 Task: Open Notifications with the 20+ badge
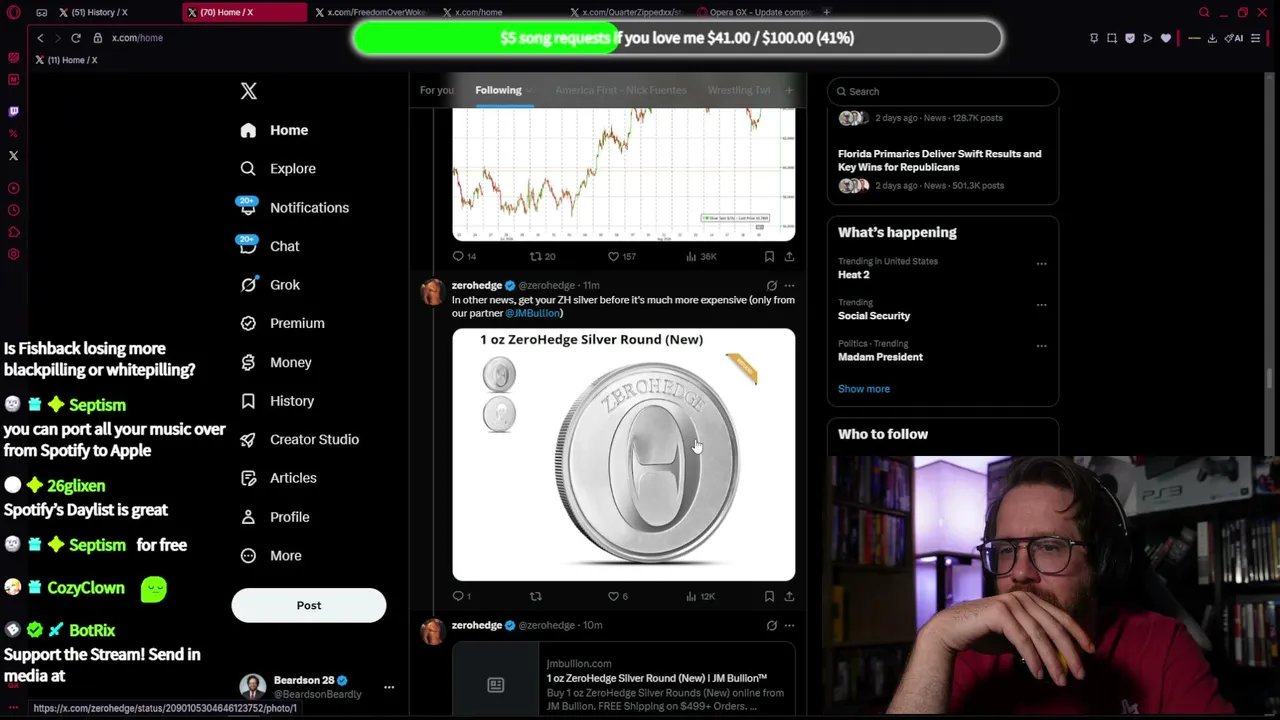click(294, 207)
